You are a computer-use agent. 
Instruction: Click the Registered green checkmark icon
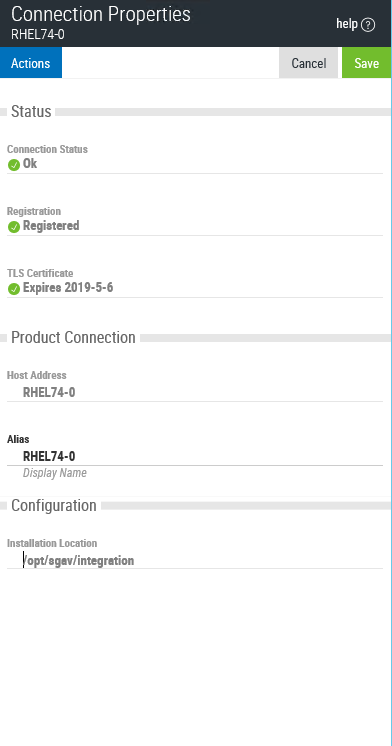coord(14,227)
